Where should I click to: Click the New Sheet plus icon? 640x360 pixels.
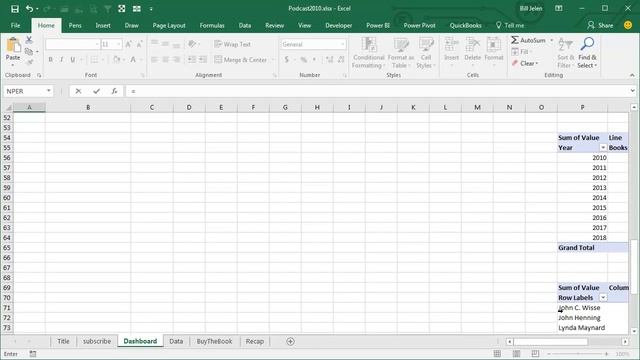tap(290, 341)
